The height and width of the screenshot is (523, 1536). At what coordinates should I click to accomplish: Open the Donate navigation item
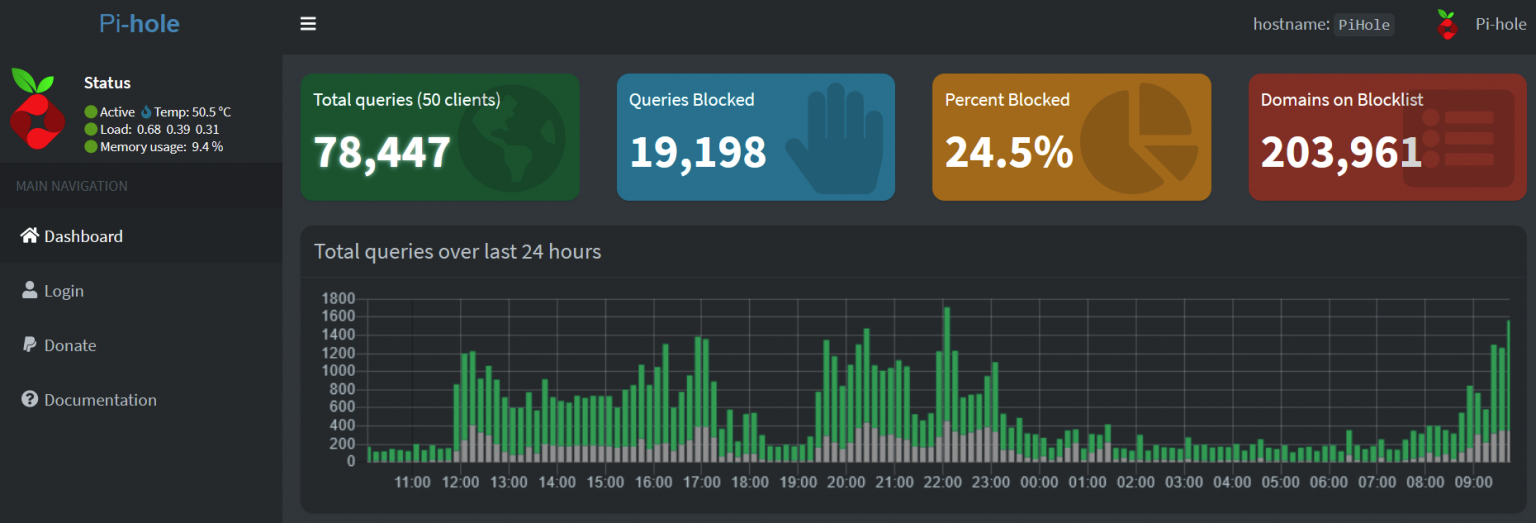pos(141,344)
